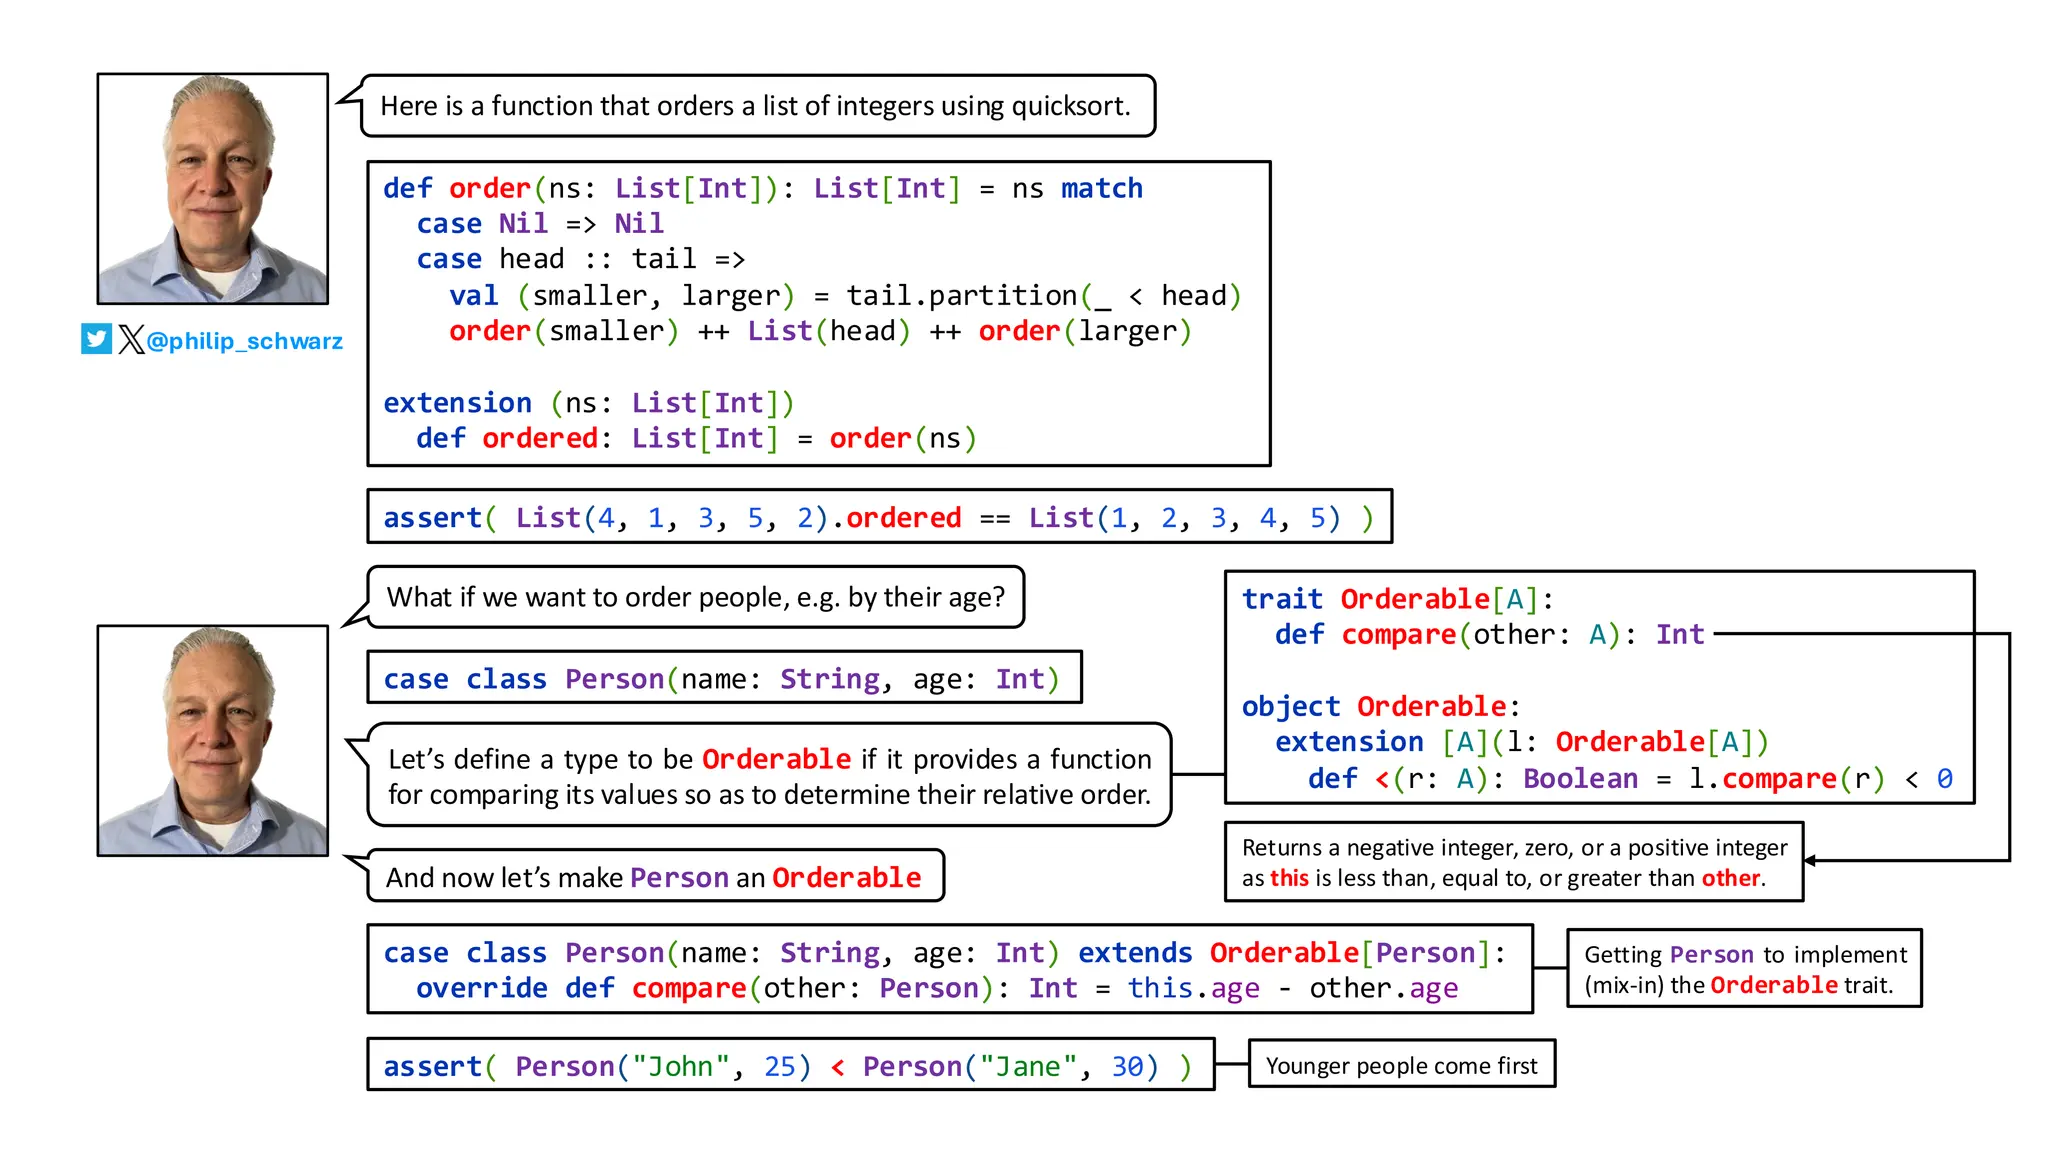Click the simple case class Person box
2048x1152 pixels.
pyautogui.click(x=723, y=678)
